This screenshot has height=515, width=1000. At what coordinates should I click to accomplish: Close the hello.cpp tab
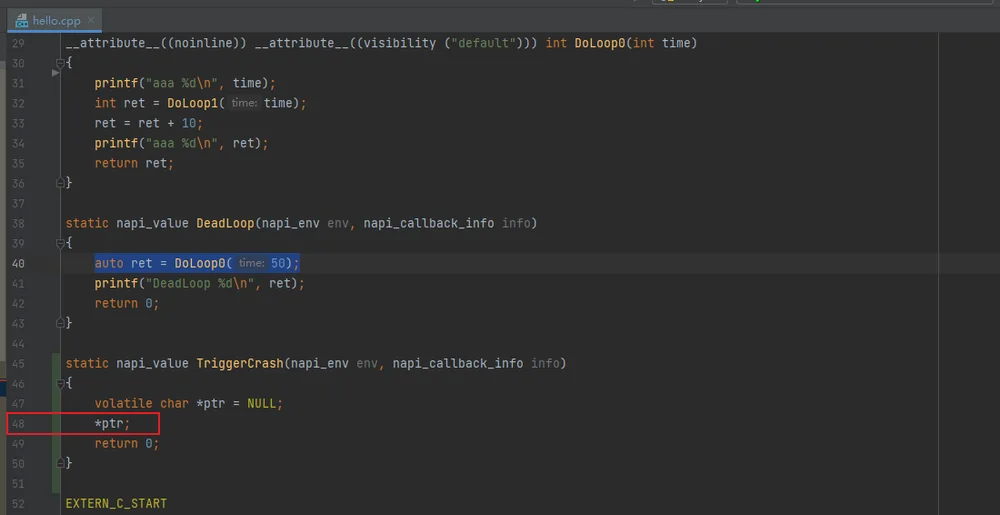click(92, 20)
